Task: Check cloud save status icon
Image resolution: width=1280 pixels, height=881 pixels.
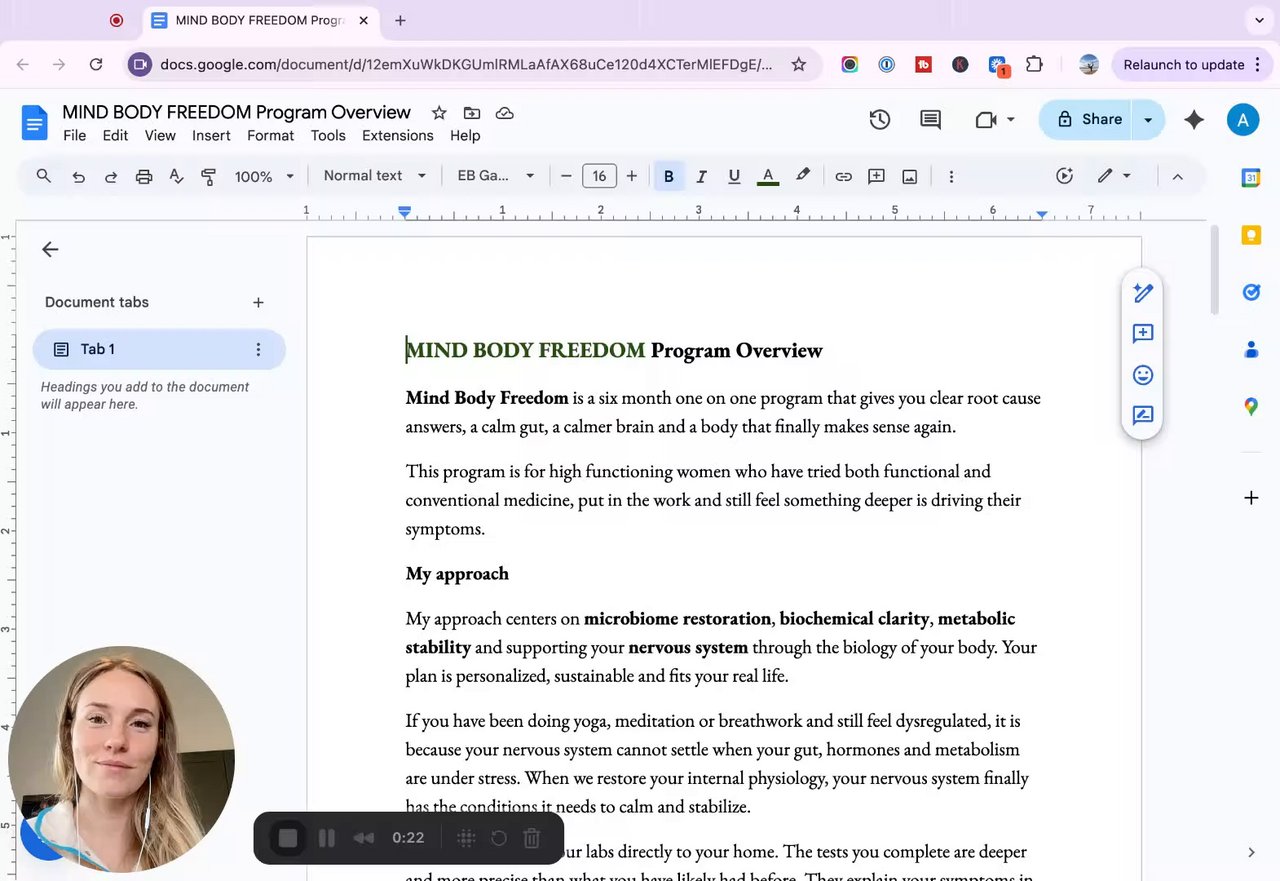Action: point(505,113)
